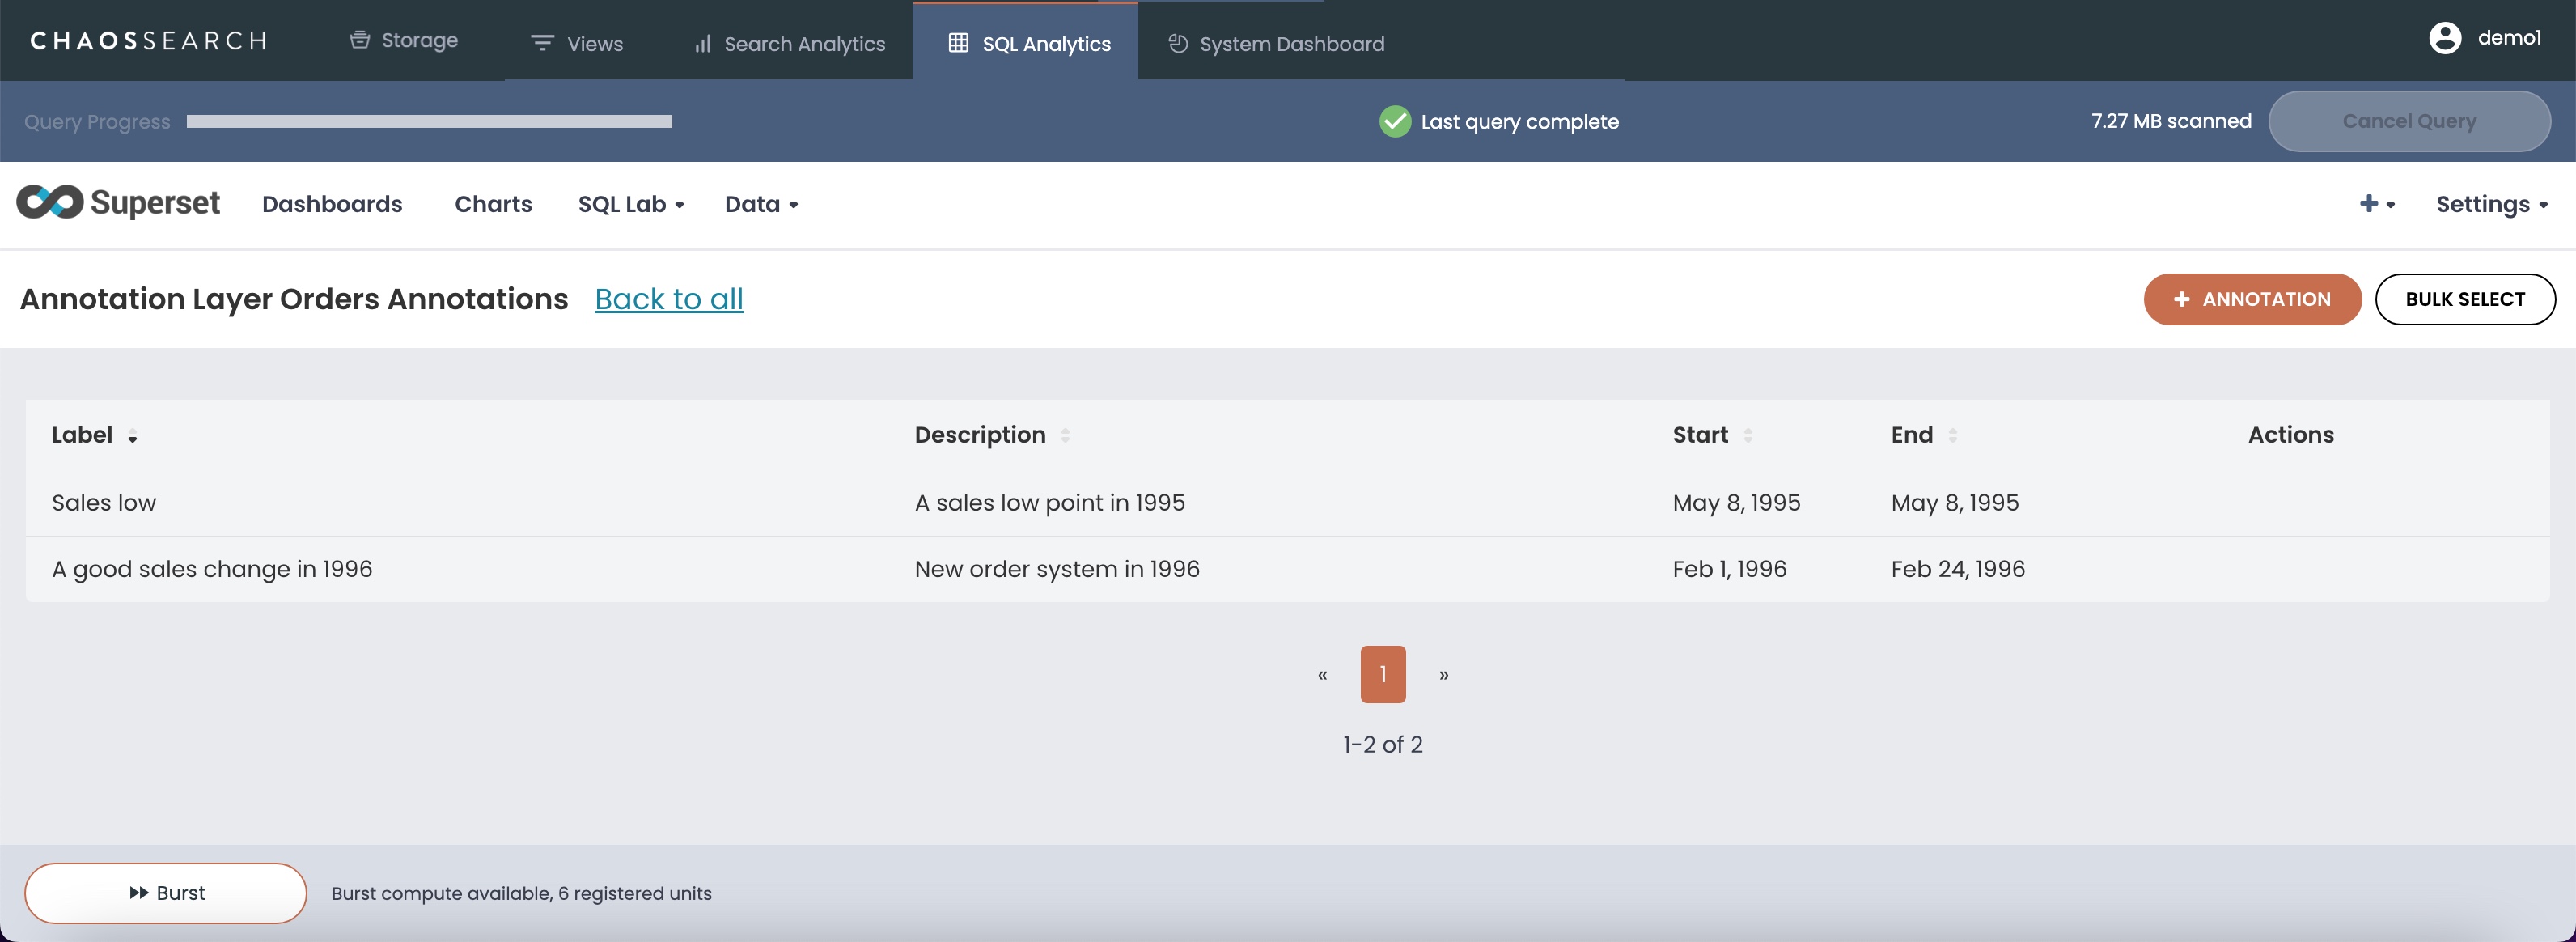Go to Search Analytics tab

789,44
